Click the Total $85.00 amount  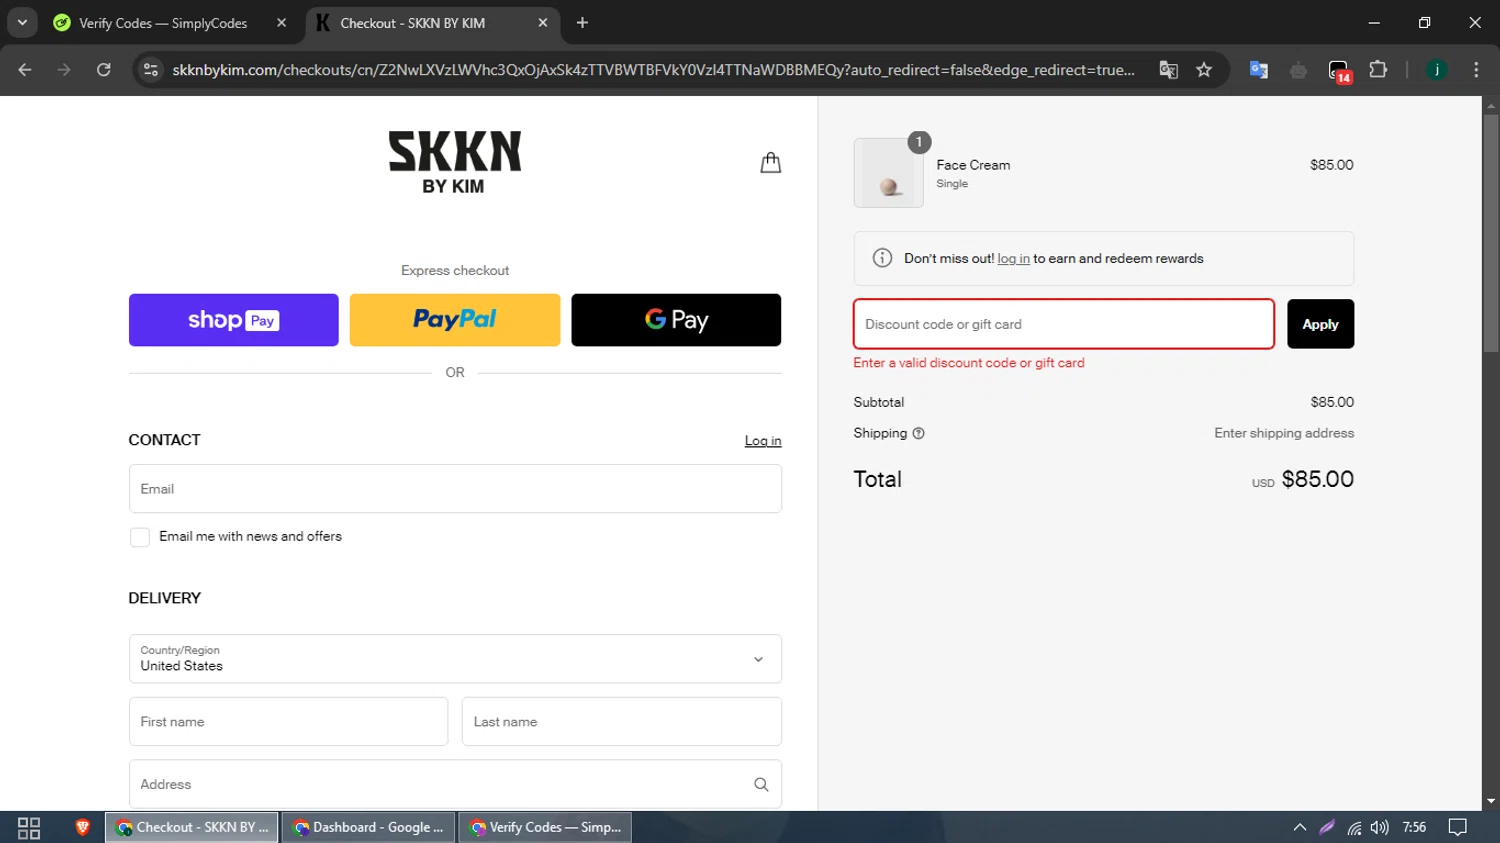[1317, 479]
